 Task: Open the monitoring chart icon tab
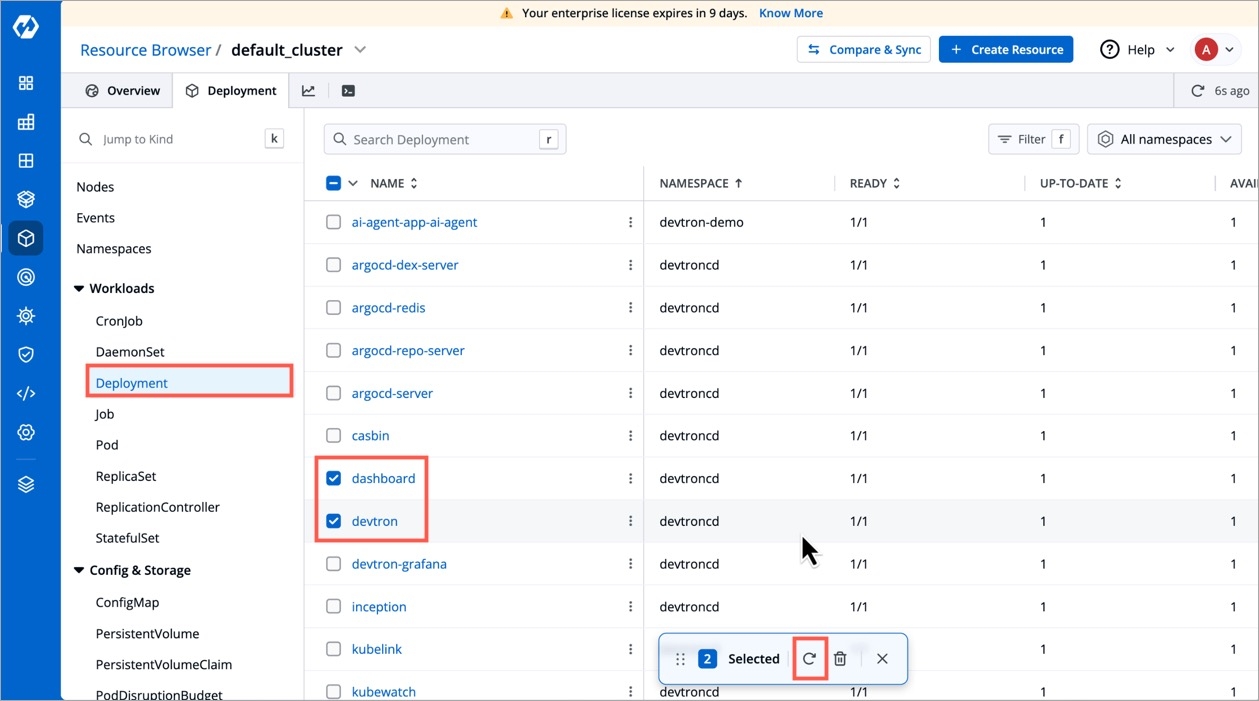[x=308, y=91]
